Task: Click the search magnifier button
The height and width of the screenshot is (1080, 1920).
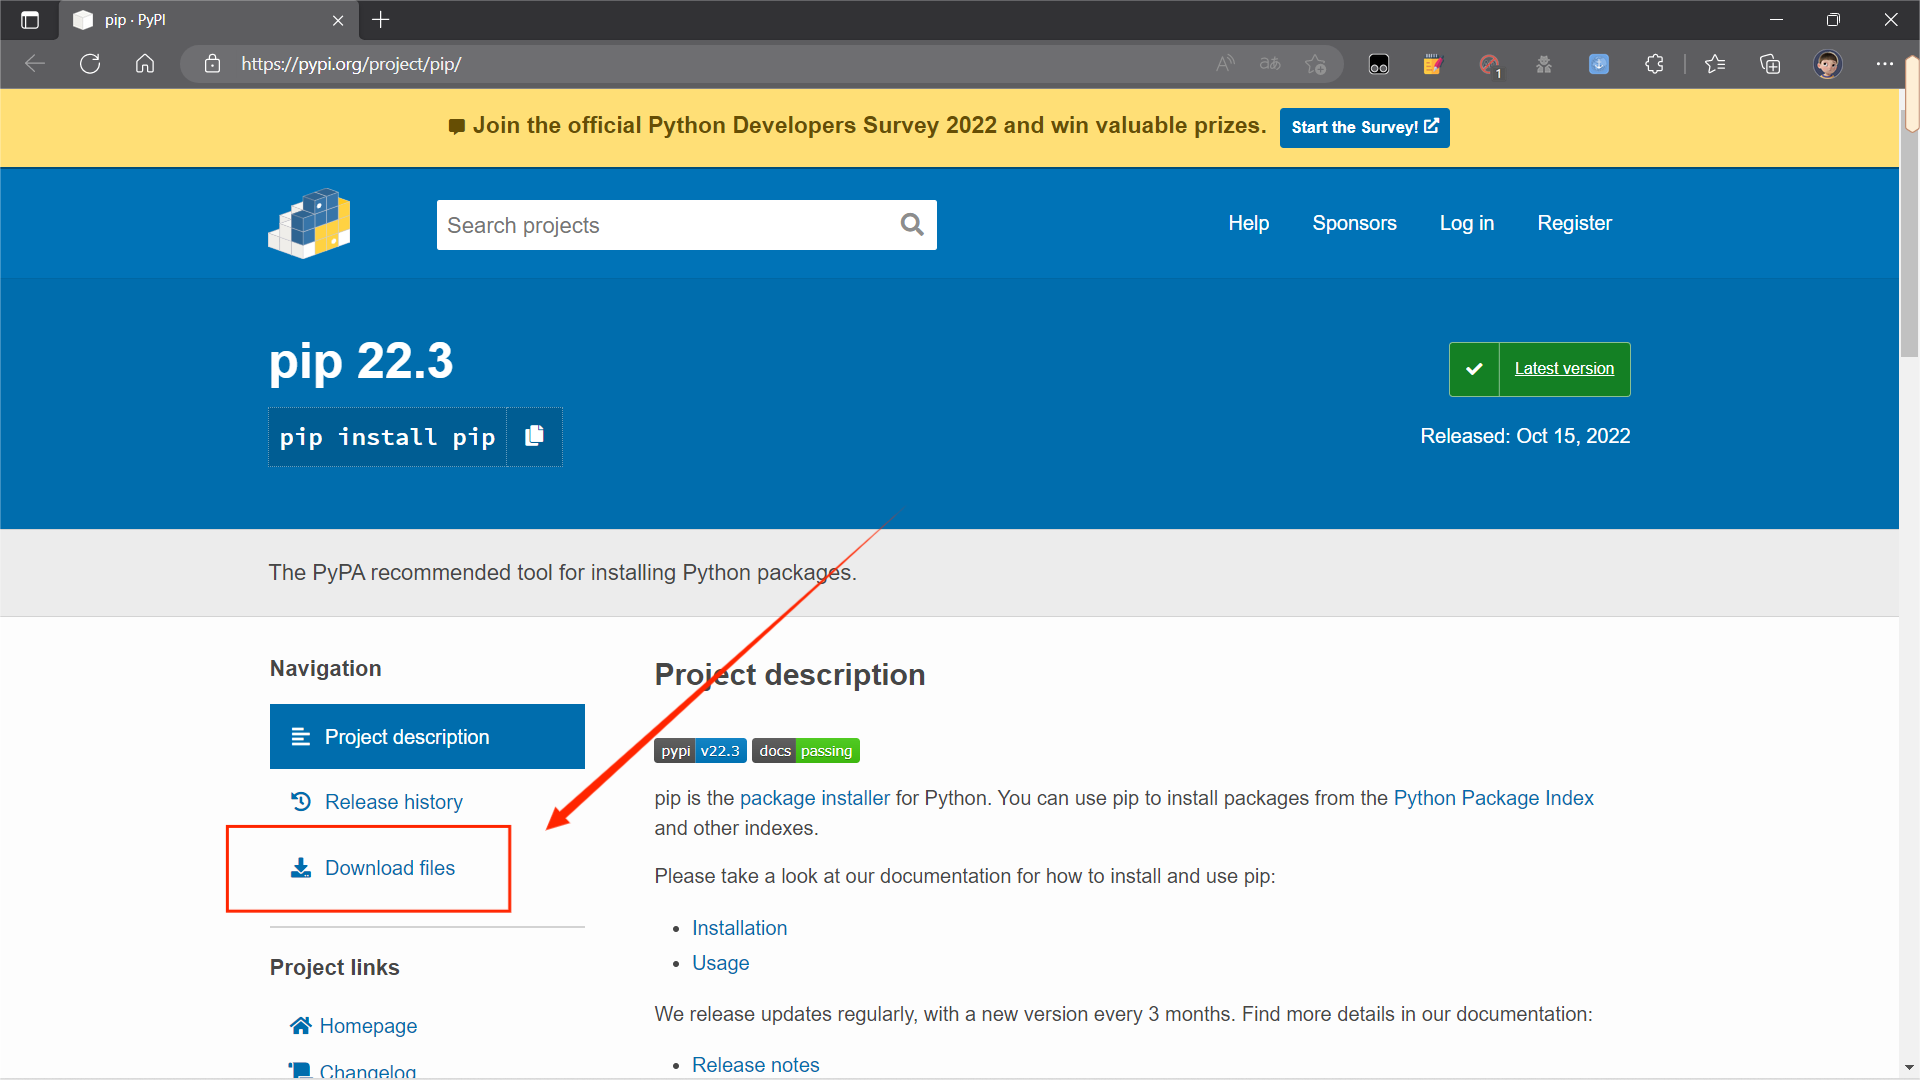Action: tap(912, 225)
